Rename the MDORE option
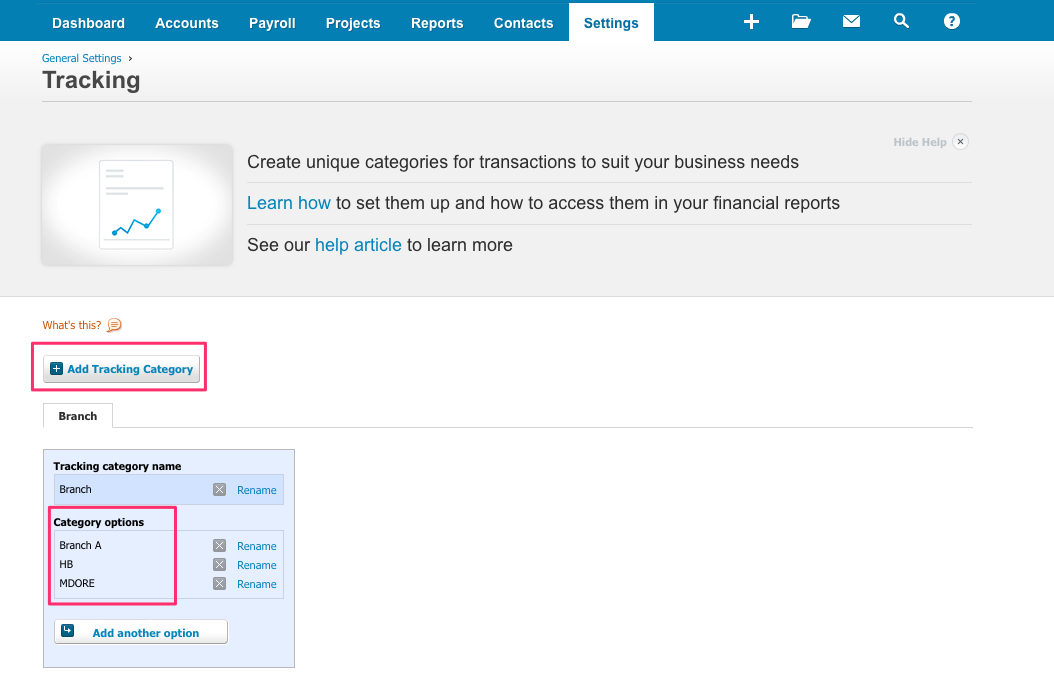The height and width of the screenshot is (691, 1054). tap(257, 584)
